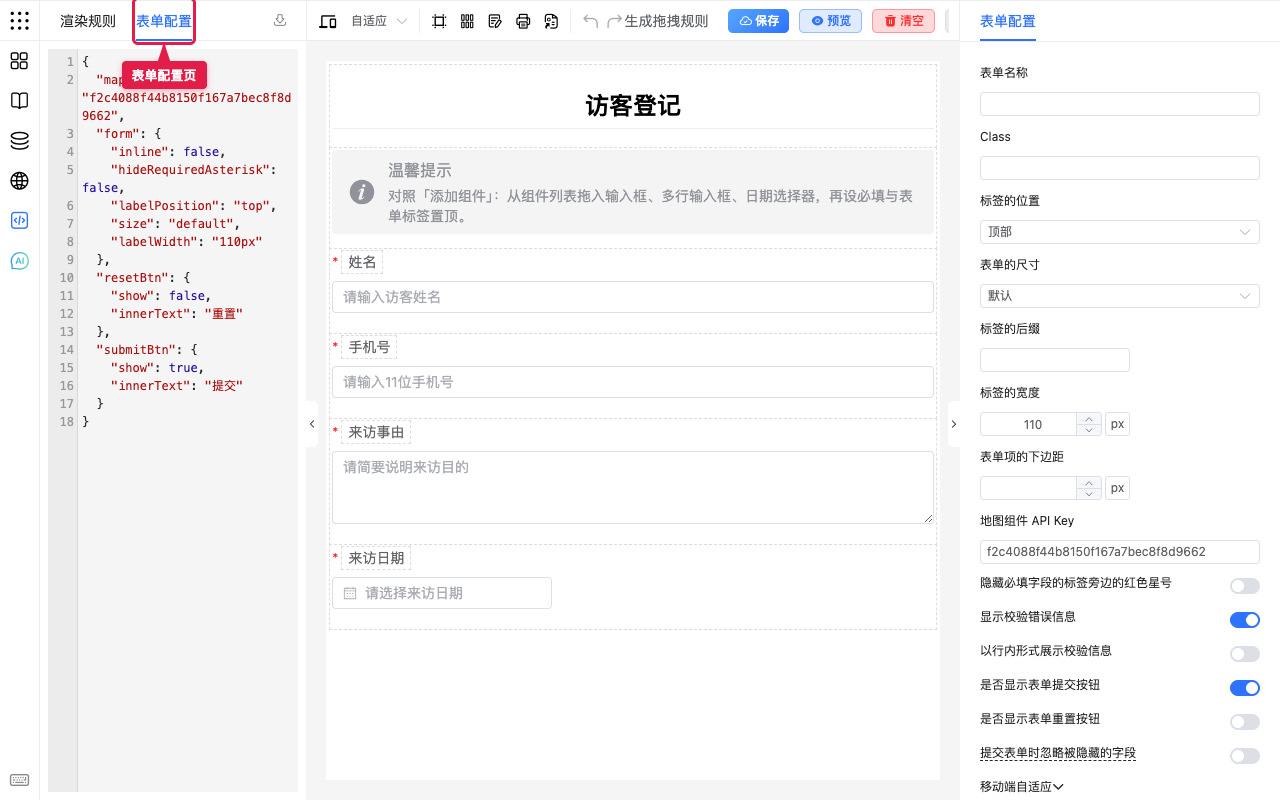Viewport: 1280px width, 800px height.
Task: Switch to the 渲染规则 tab
Action: click(x=88, y=21)
